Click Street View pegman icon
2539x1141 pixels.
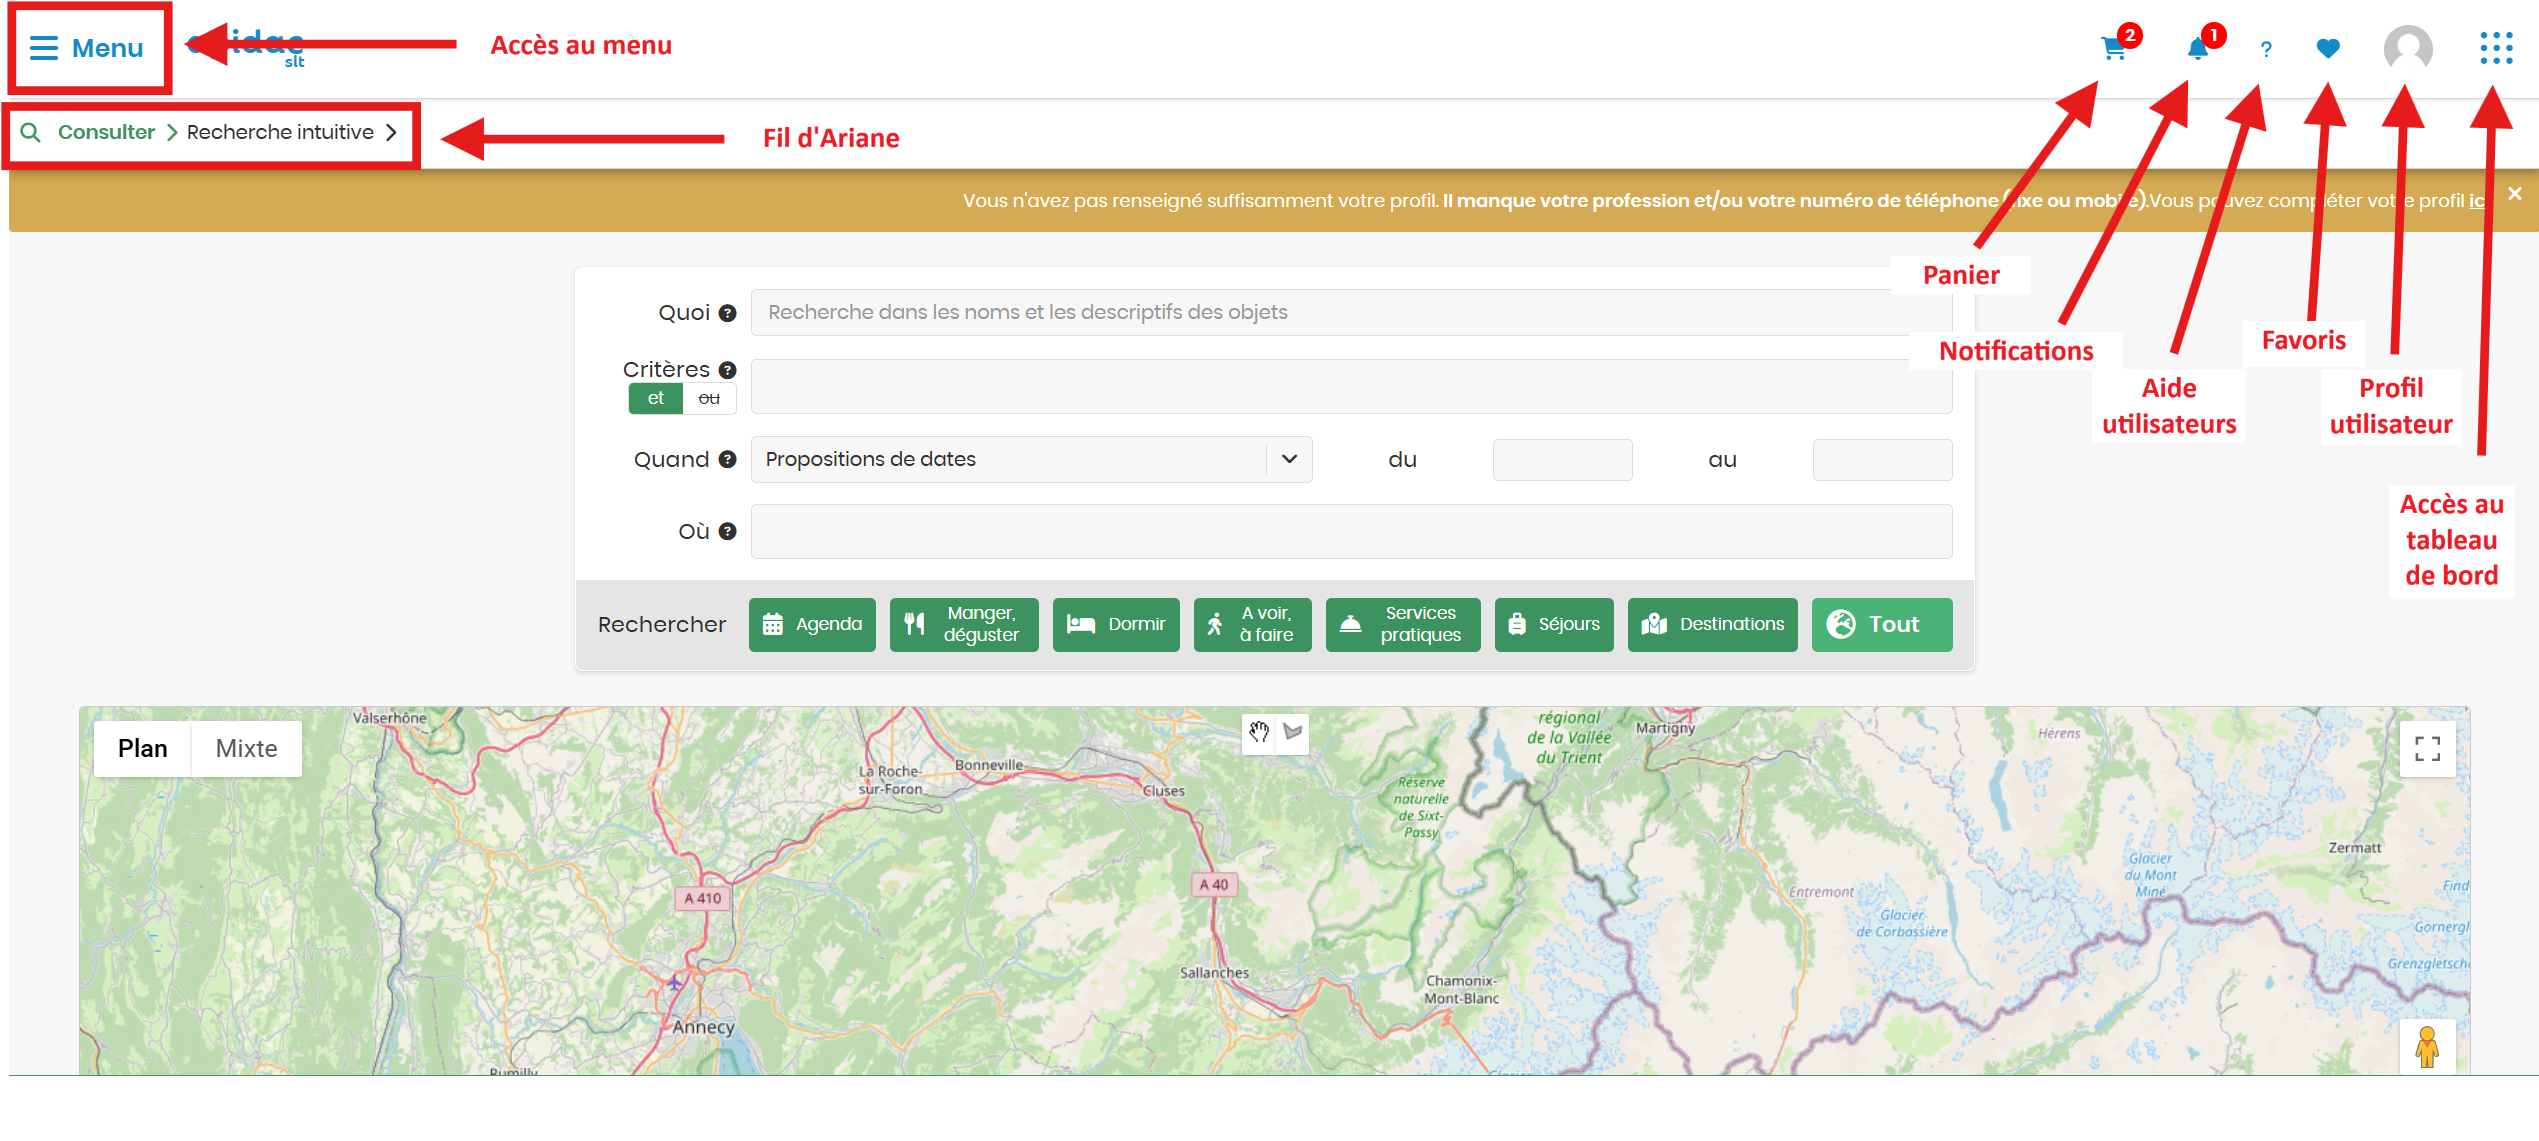pyautogui.click(x=2427, y=1046)
